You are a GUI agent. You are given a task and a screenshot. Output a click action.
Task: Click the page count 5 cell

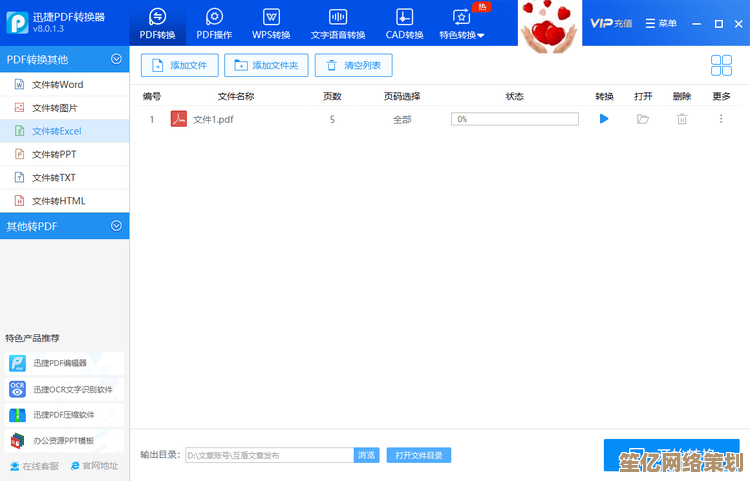coord(332,120)
